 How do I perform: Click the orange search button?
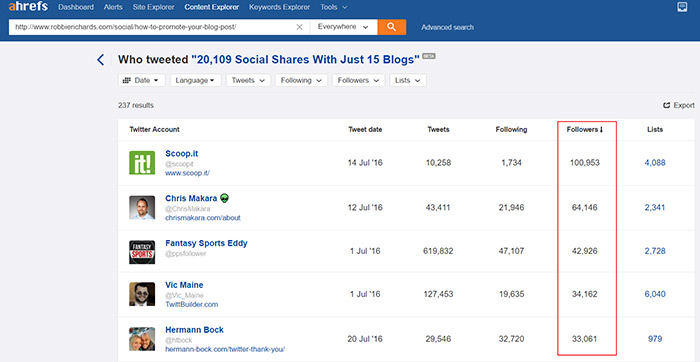click(392, 27)
